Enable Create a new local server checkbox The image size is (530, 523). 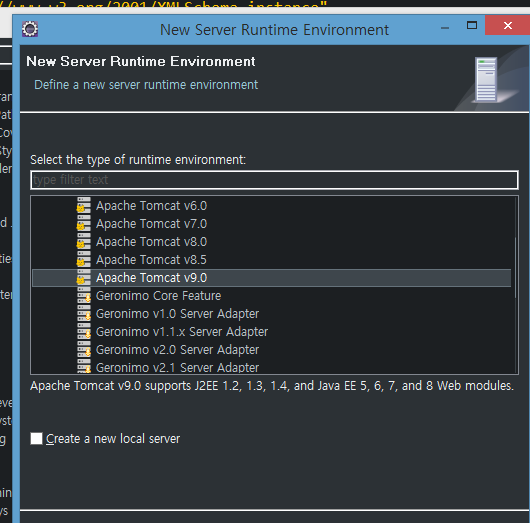(x=36, y=438)
